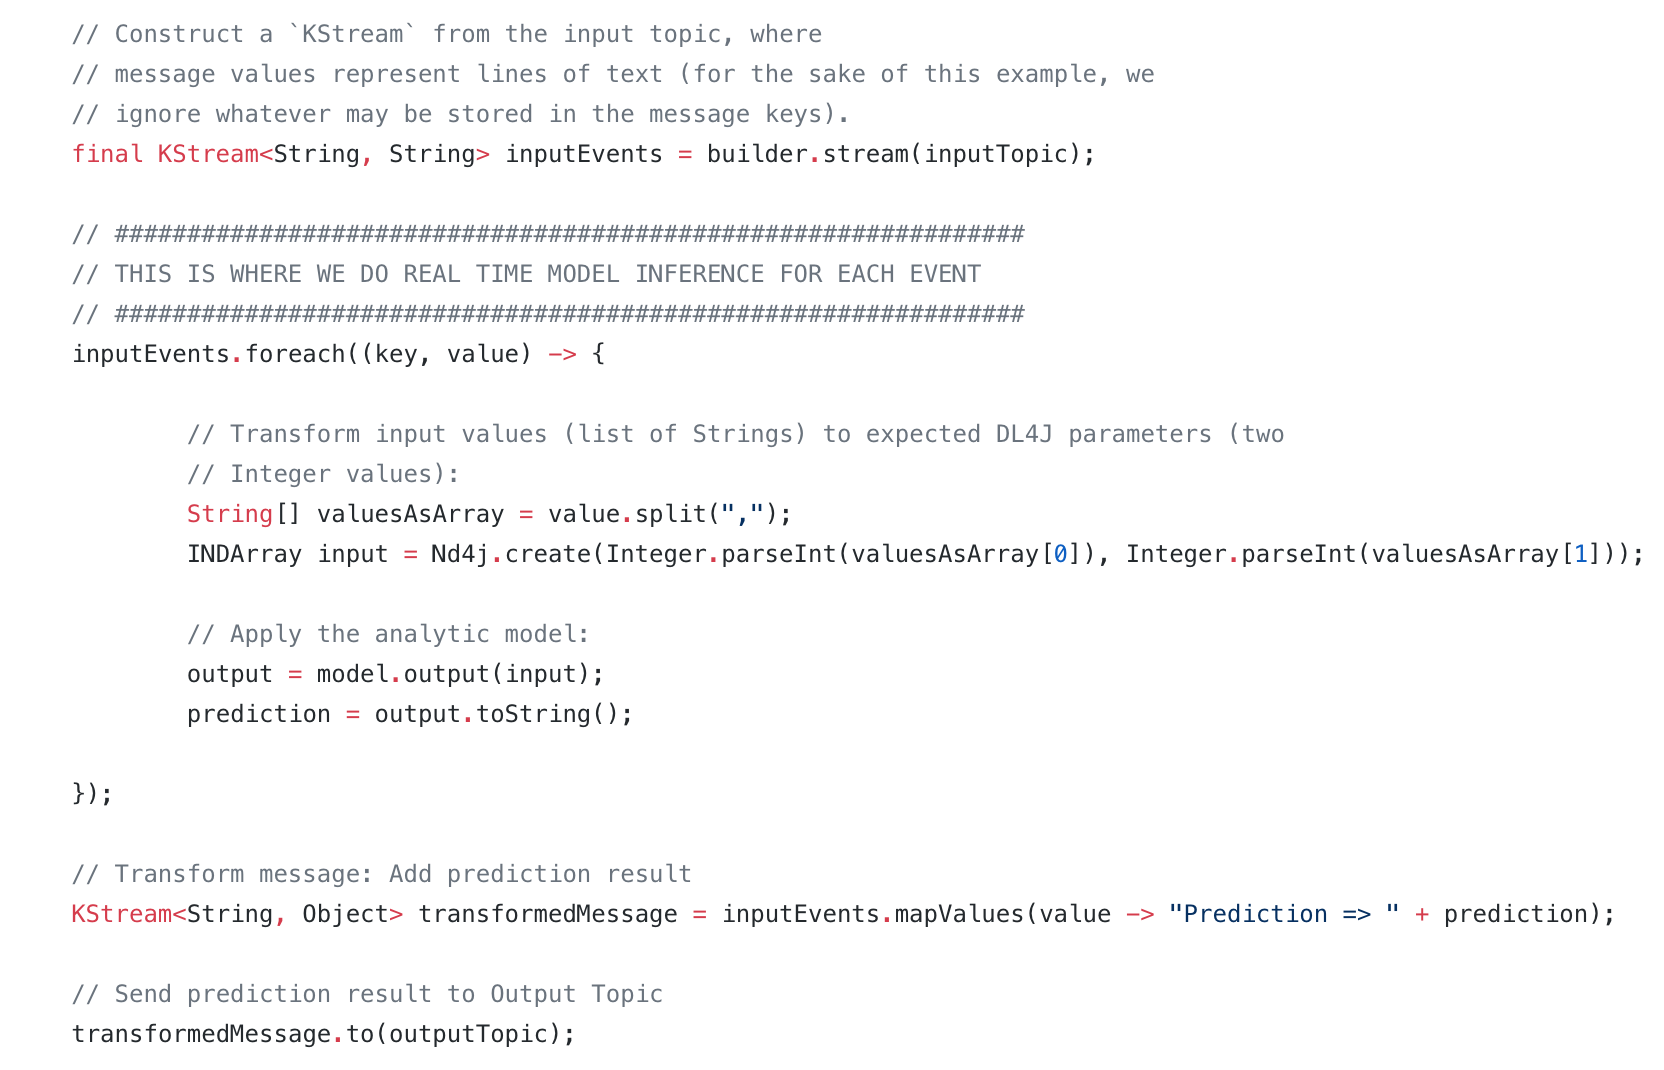Click "model" in the model.output call

click(x=352, y=674)
